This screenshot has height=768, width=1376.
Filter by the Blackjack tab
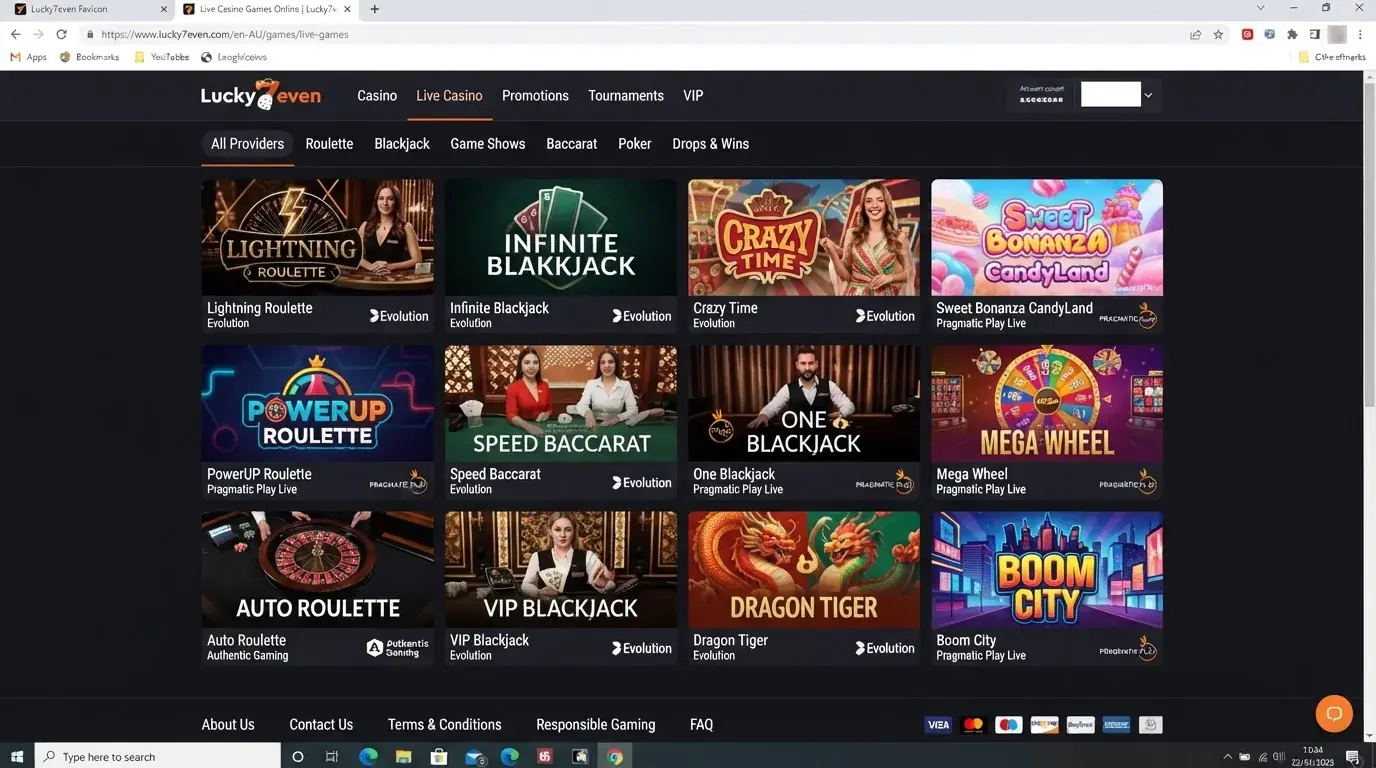click(402, 144)
